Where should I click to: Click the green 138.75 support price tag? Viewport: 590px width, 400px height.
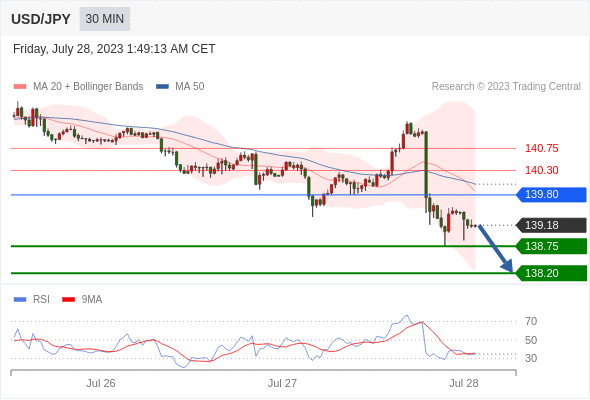(551, 246)
